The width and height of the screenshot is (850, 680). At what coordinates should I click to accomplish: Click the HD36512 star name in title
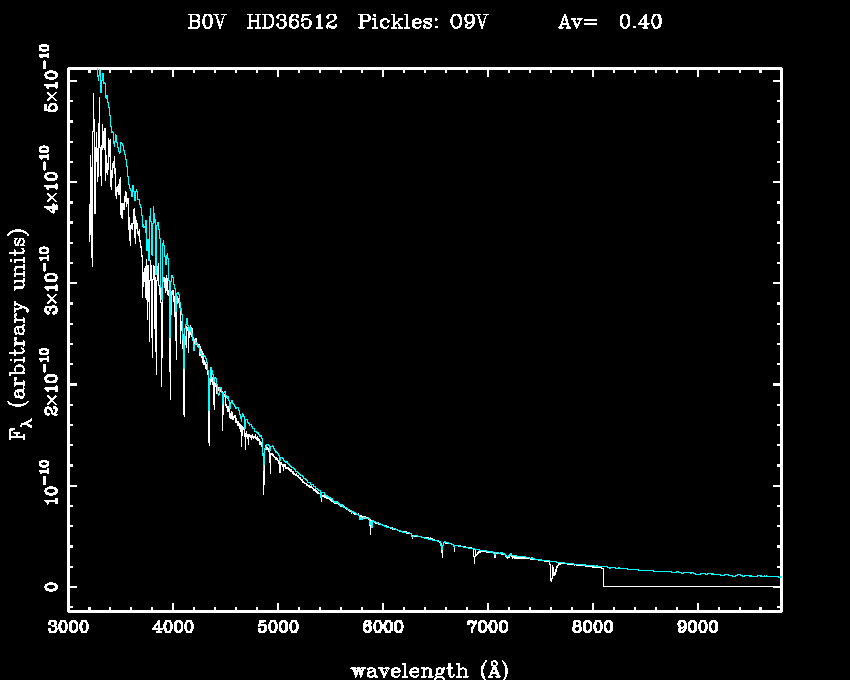(x=291, y=21)
